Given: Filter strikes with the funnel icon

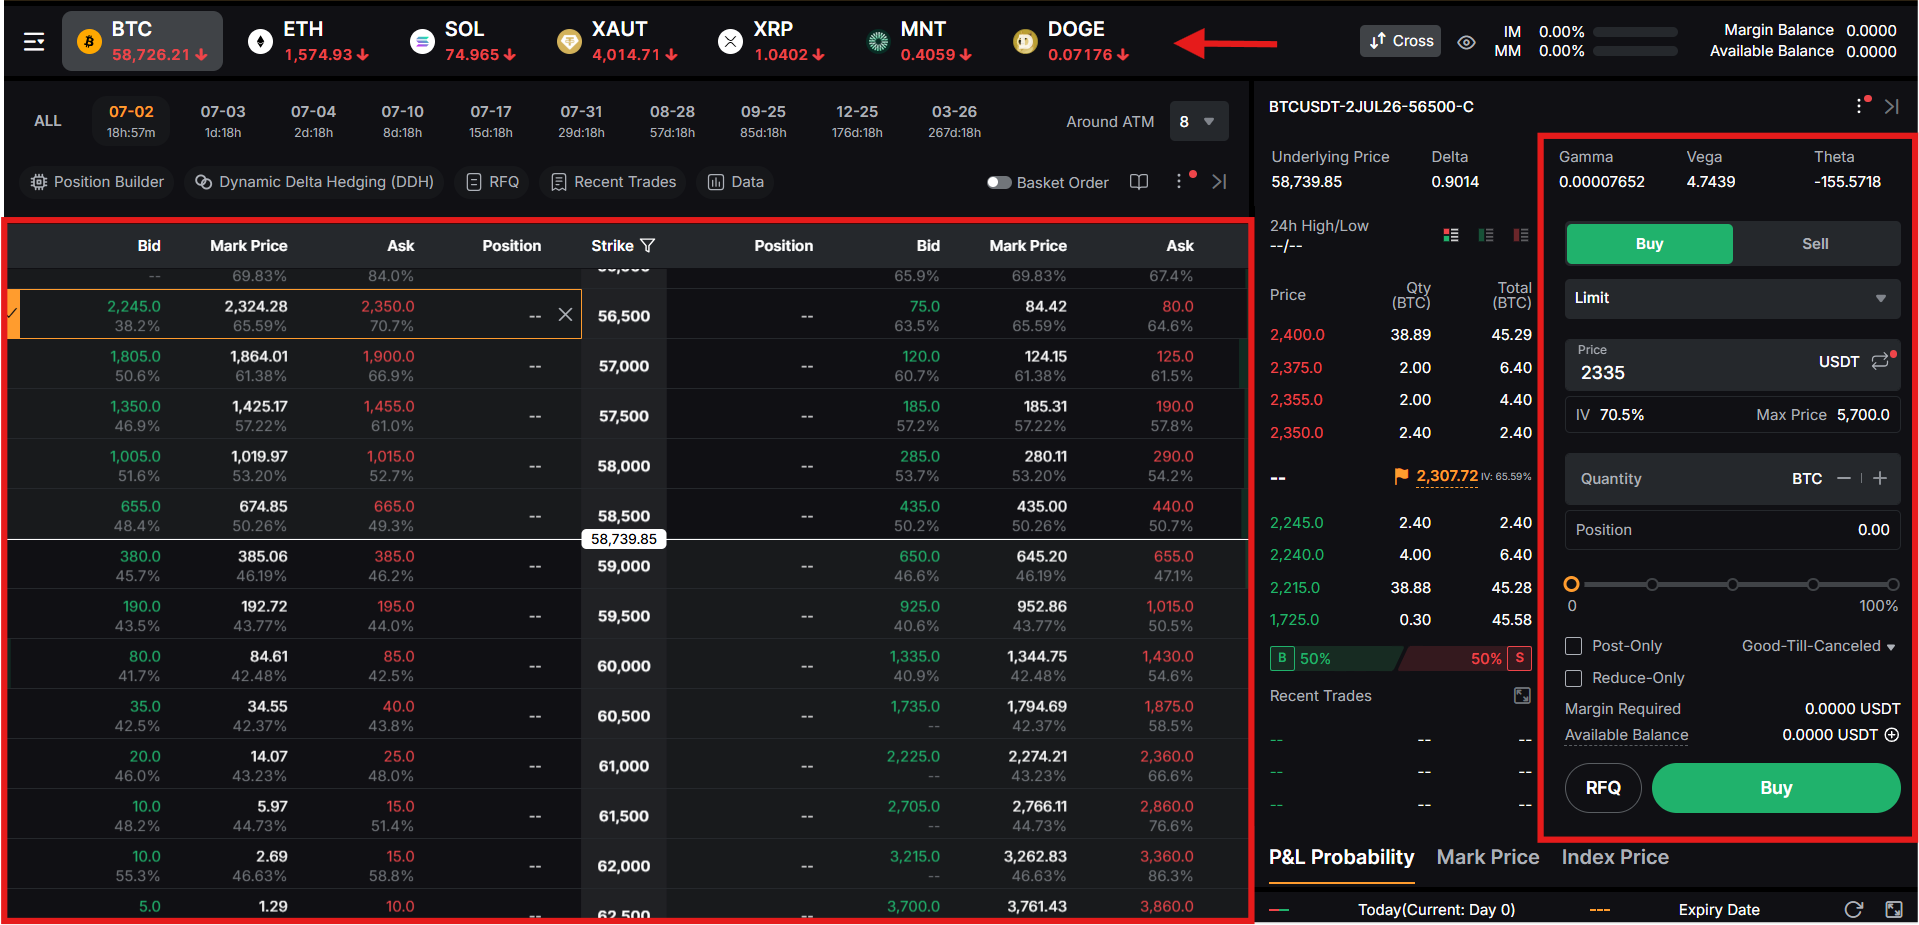Looking at the screenshot, I should click(x=647, y=245).
